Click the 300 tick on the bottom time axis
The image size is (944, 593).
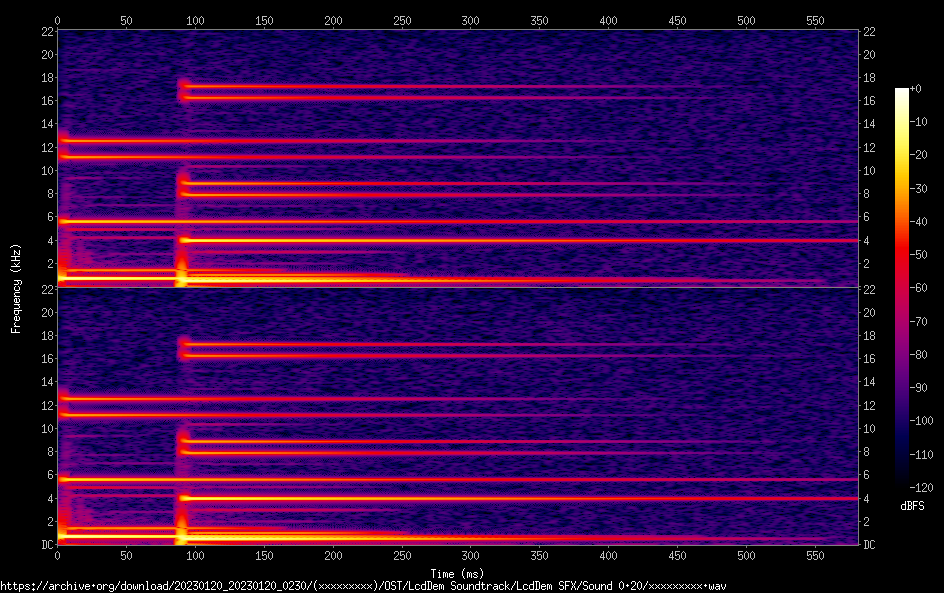click(x=471, y=555)
